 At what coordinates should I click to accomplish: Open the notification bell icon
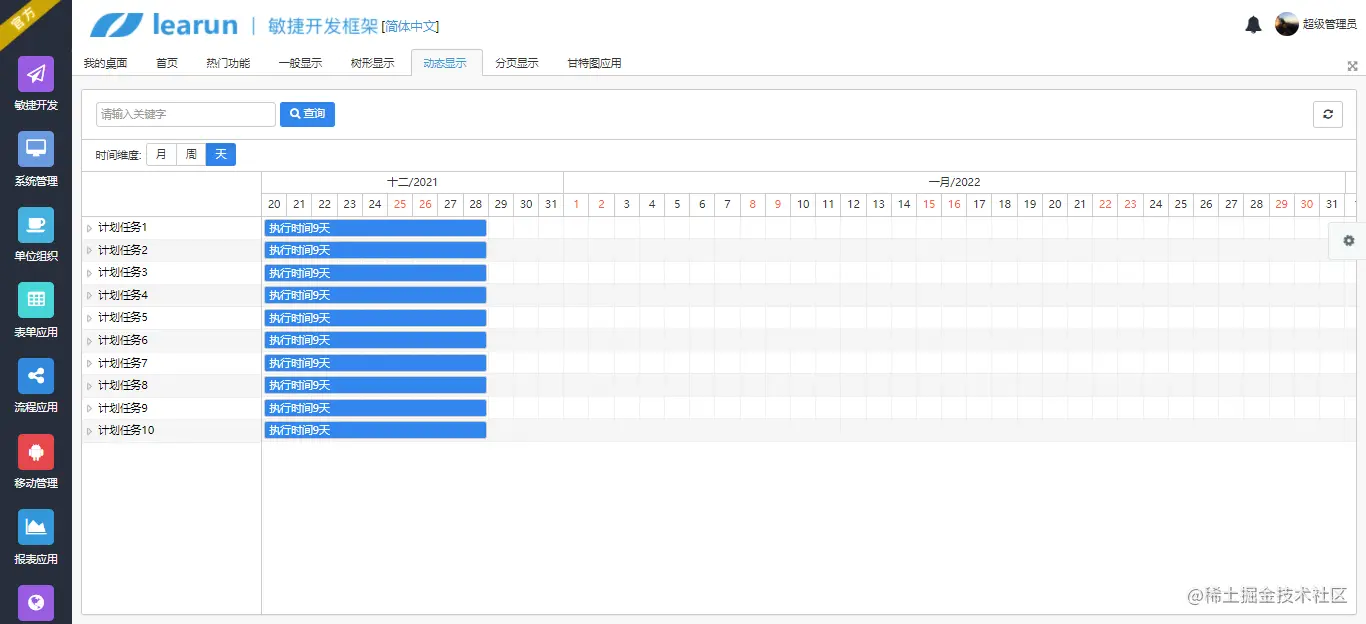click(x=1253, y=24)
